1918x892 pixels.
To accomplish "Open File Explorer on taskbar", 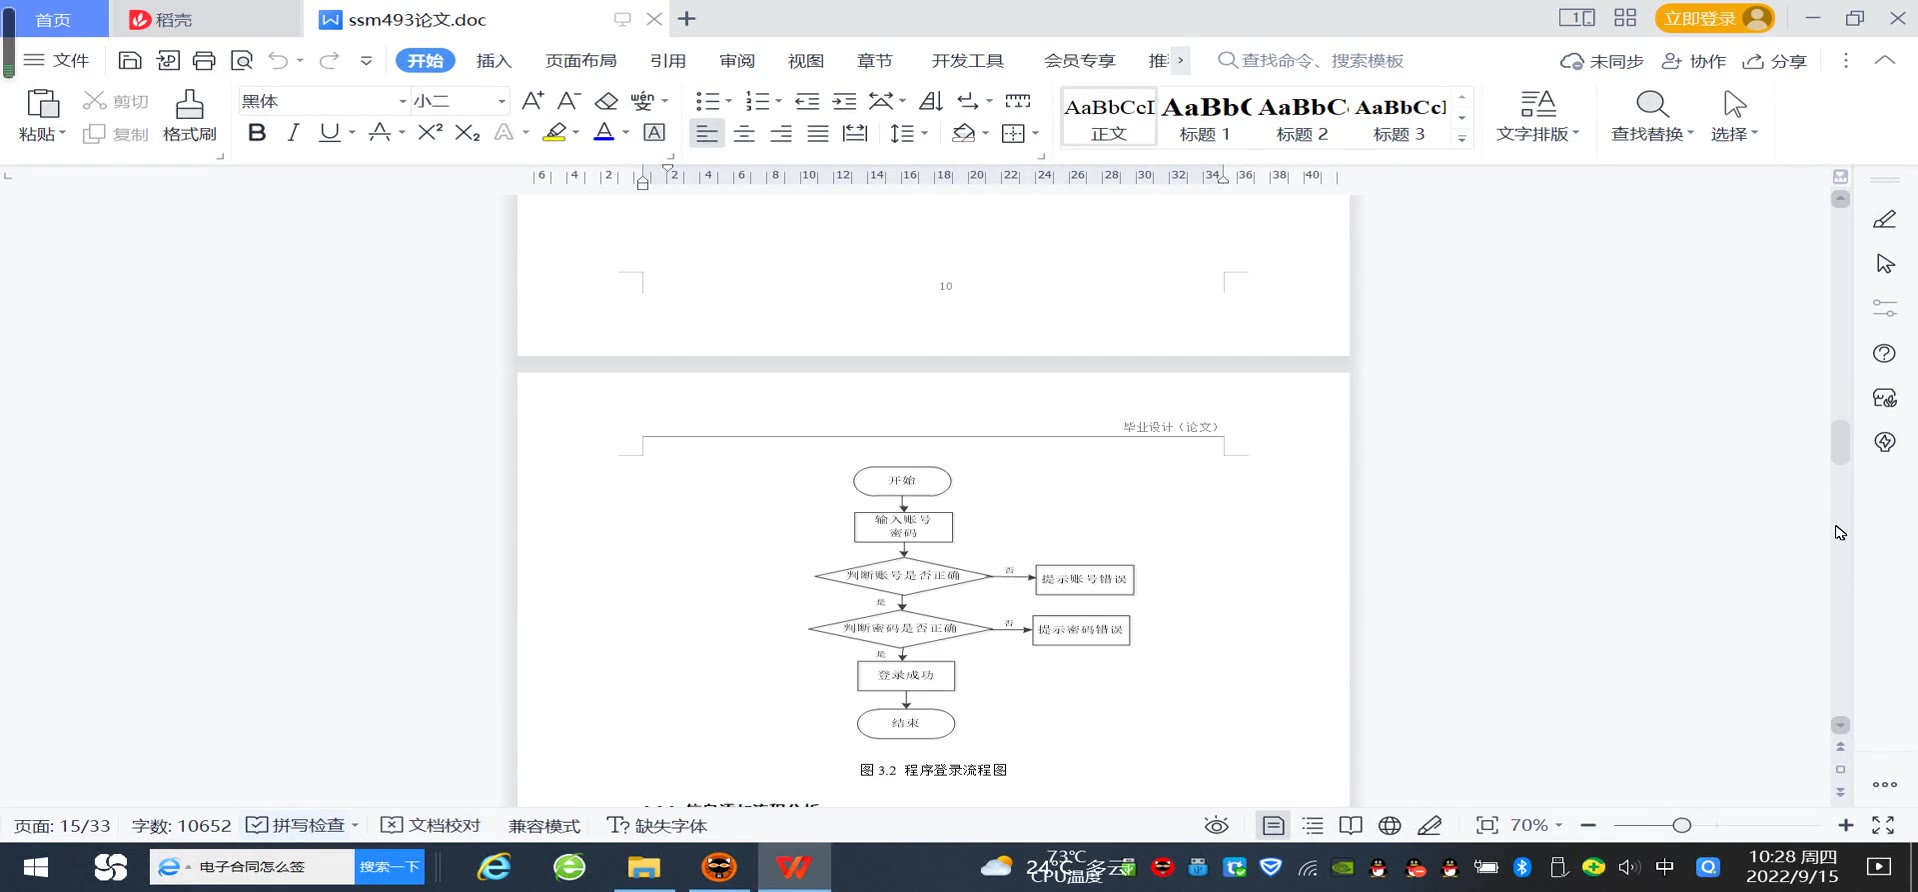I will pos(644,867).
